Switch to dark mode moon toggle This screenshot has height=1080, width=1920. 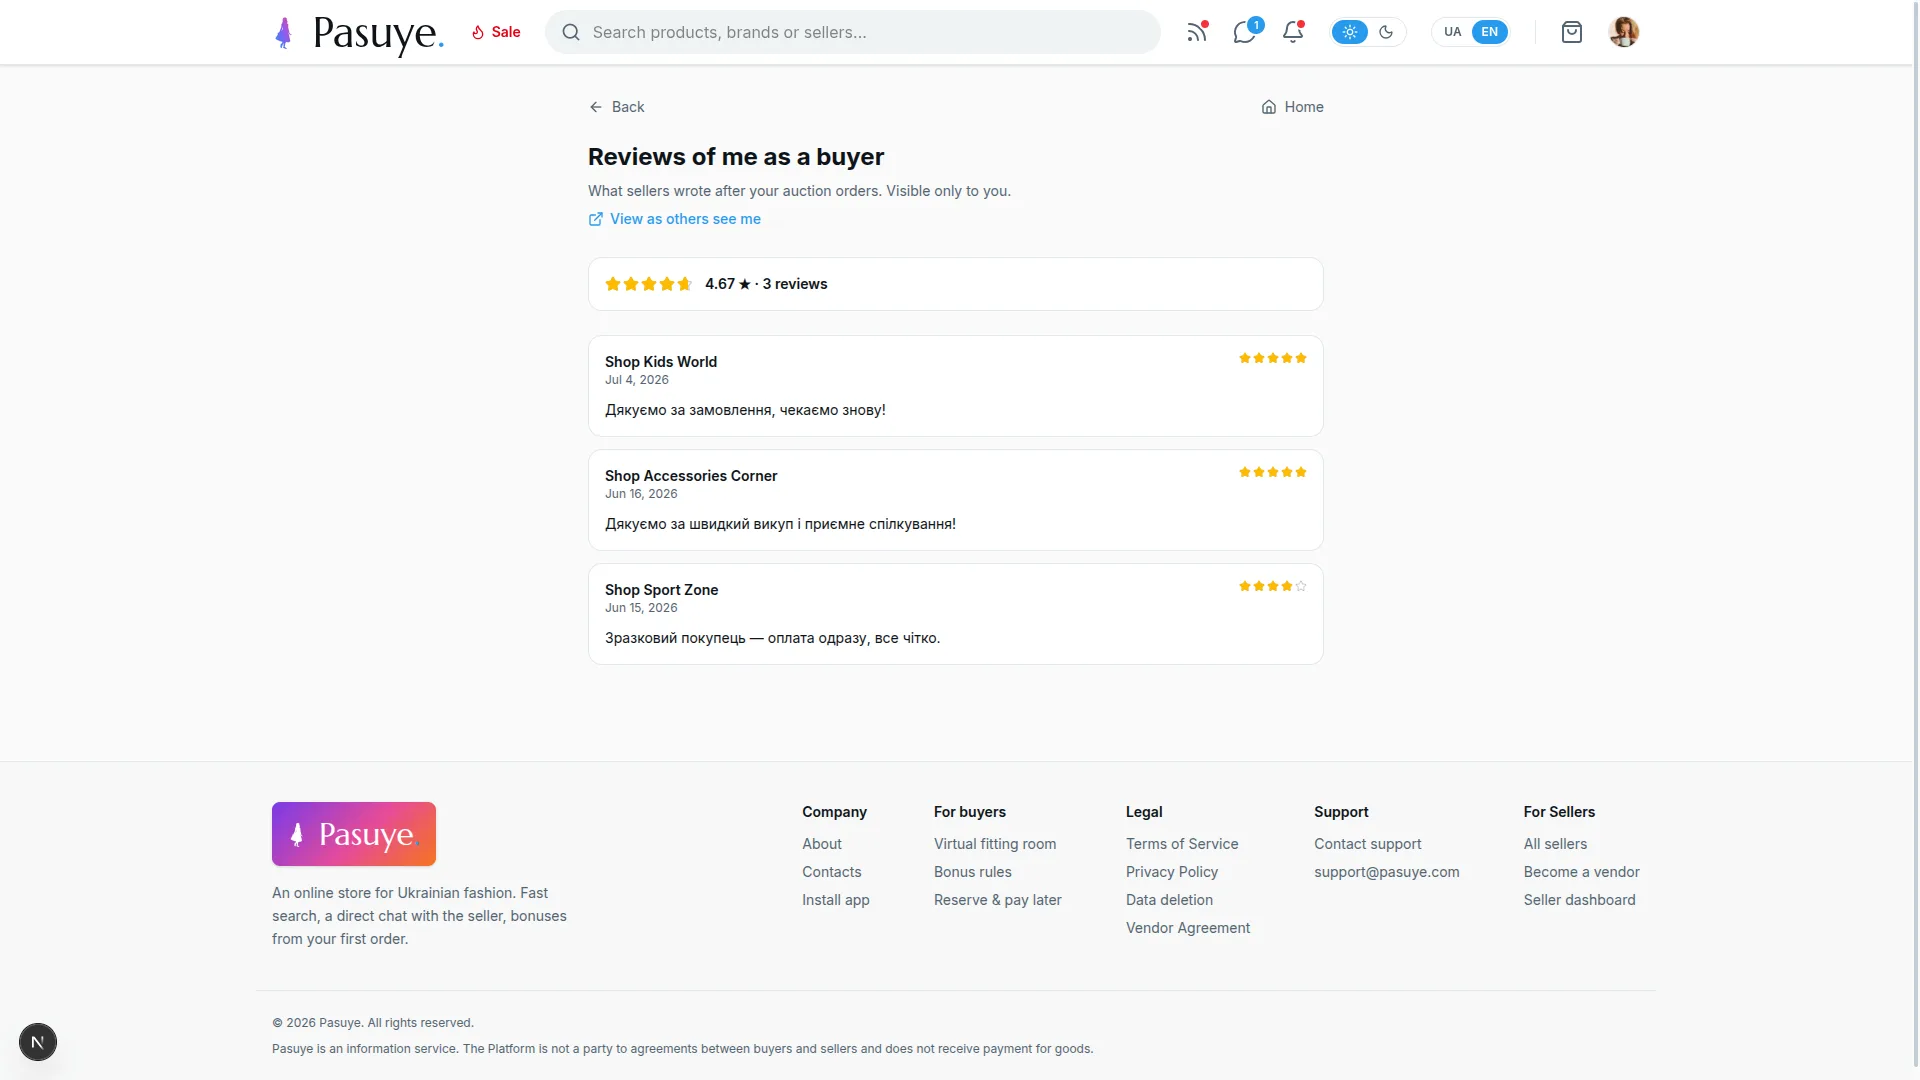pyautogui.click(x=1386, y=32)
